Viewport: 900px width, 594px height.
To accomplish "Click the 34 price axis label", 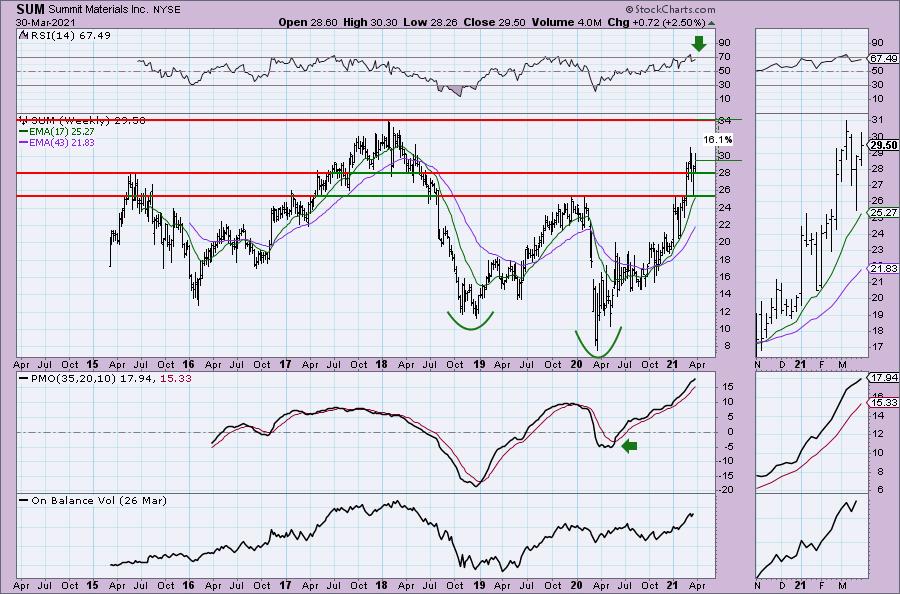I will [724, 121].
